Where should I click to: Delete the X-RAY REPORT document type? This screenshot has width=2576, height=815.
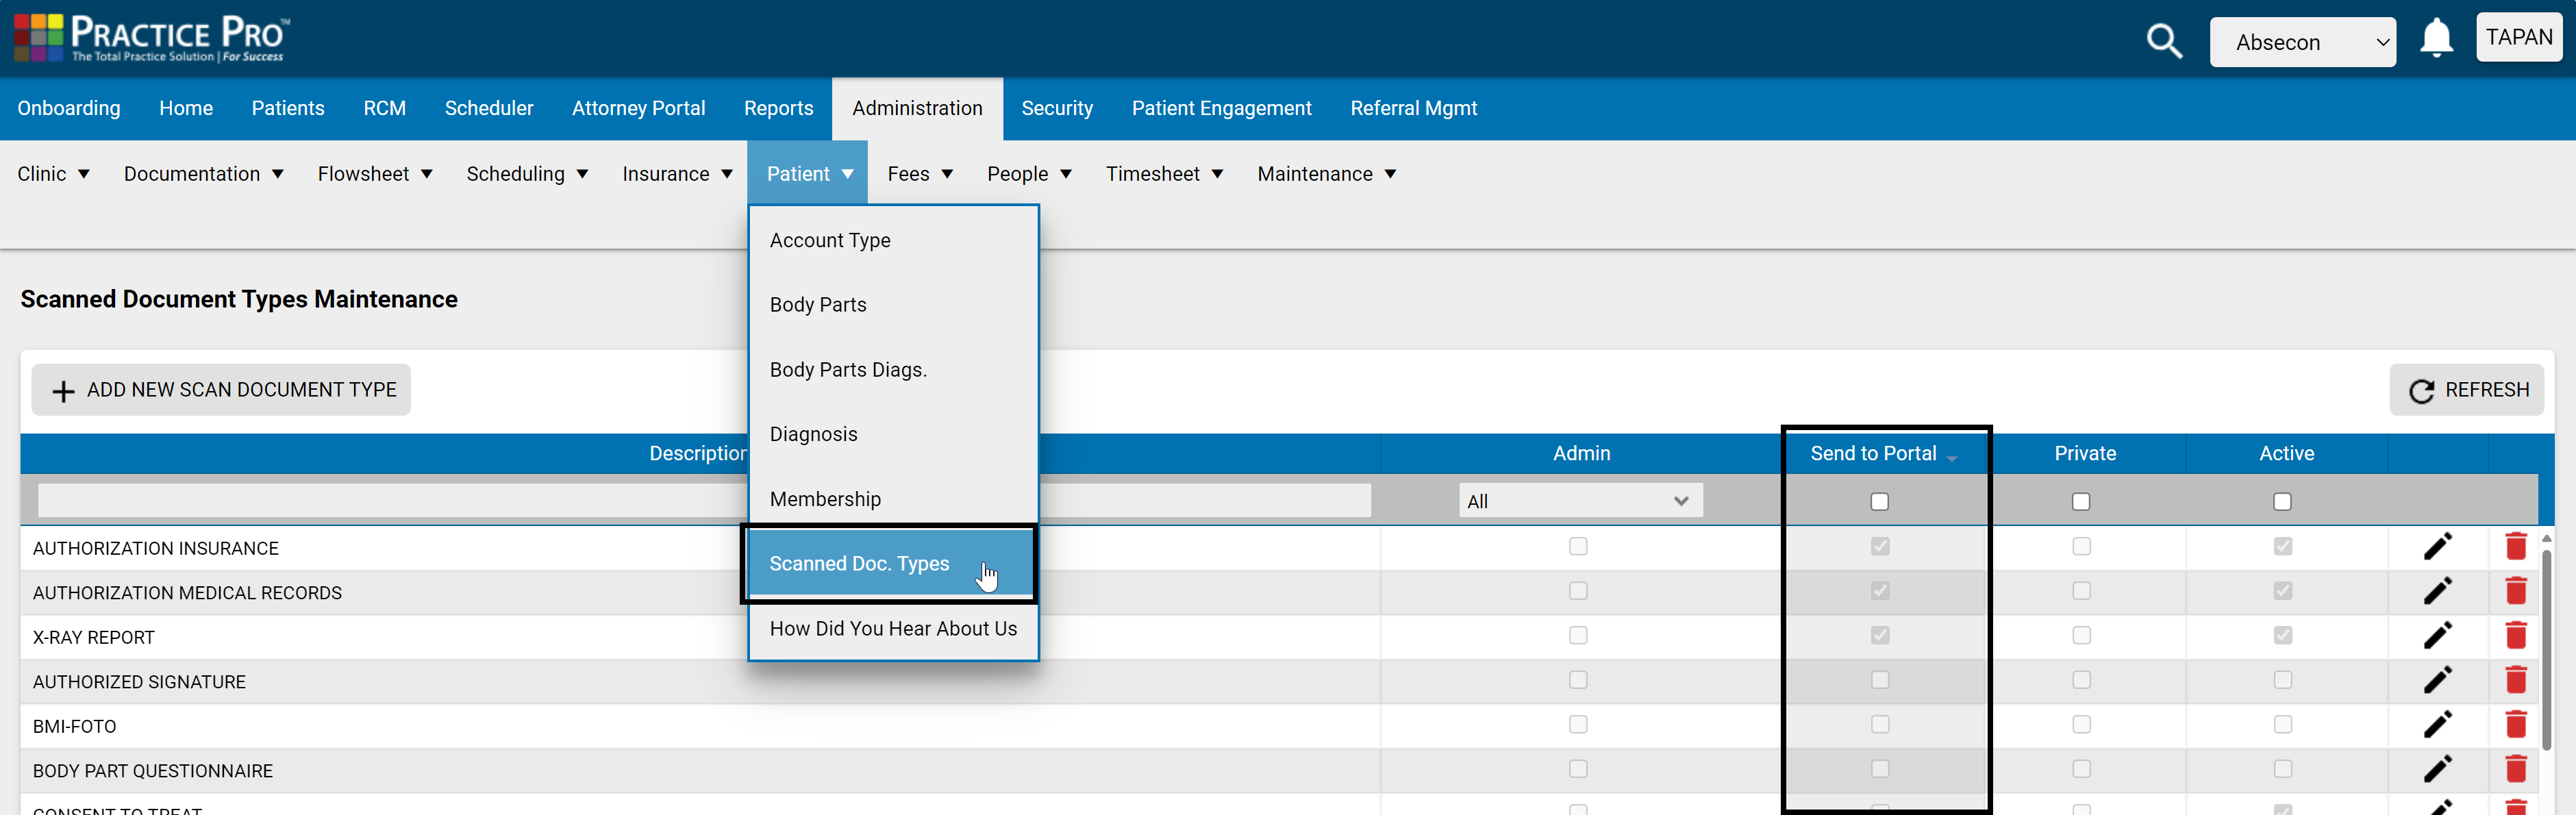coord(2516,635)
